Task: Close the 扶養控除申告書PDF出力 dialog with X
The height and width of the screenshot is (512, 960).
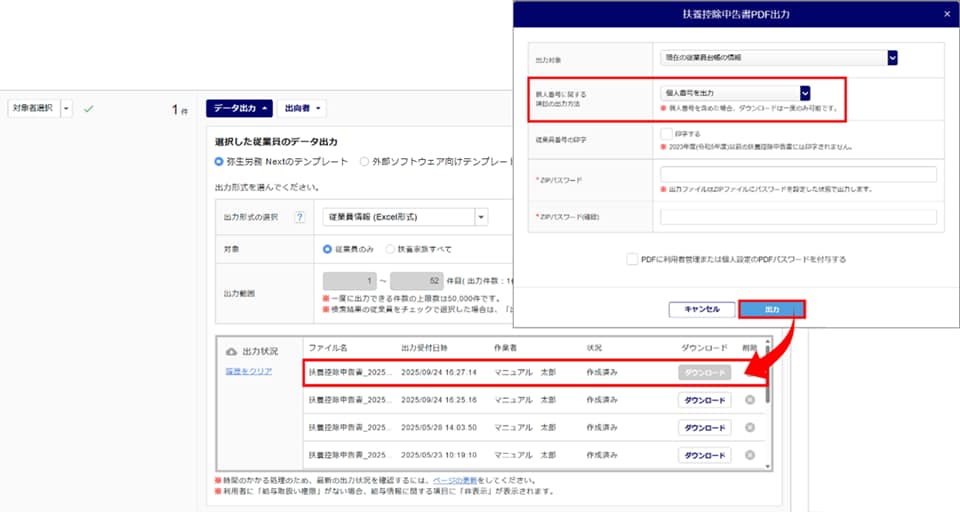Action: coord(947,13)
